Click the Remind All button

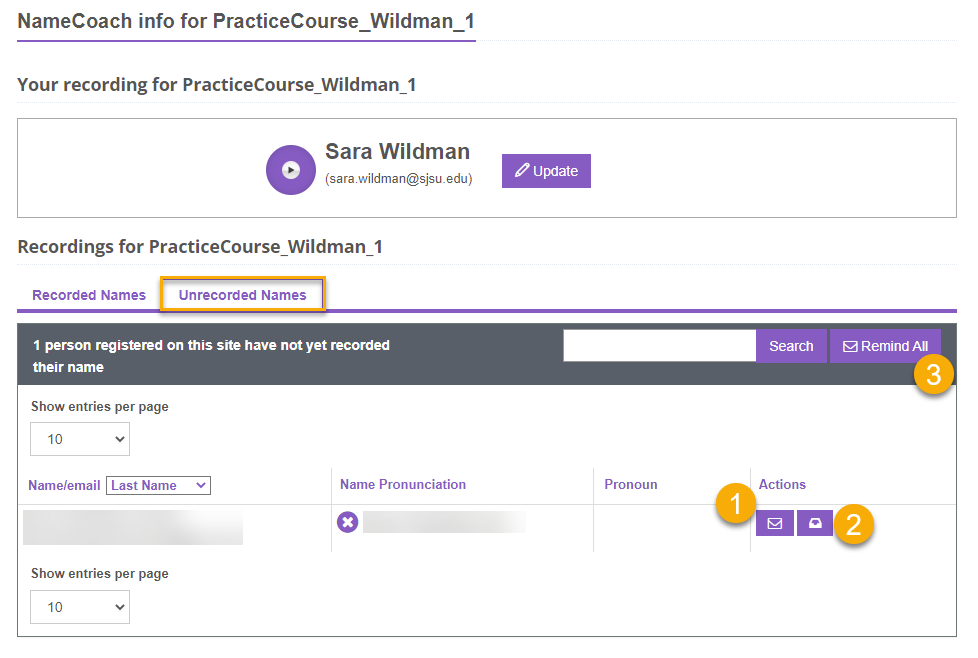point(885,345)
